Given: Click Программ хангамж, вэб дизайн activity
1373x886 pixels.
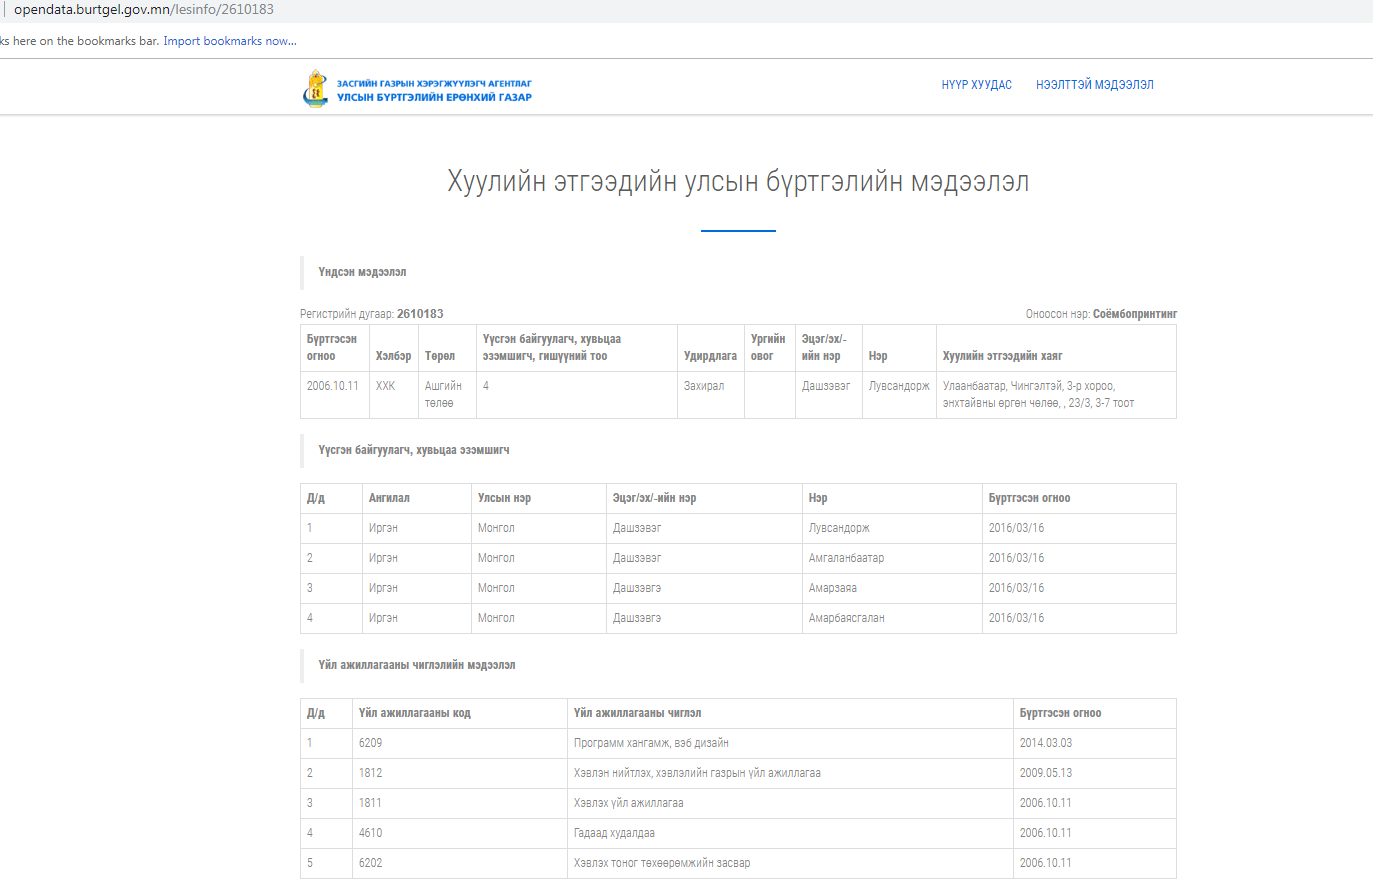Looking at the screenshot, I should tap(651, 743).
